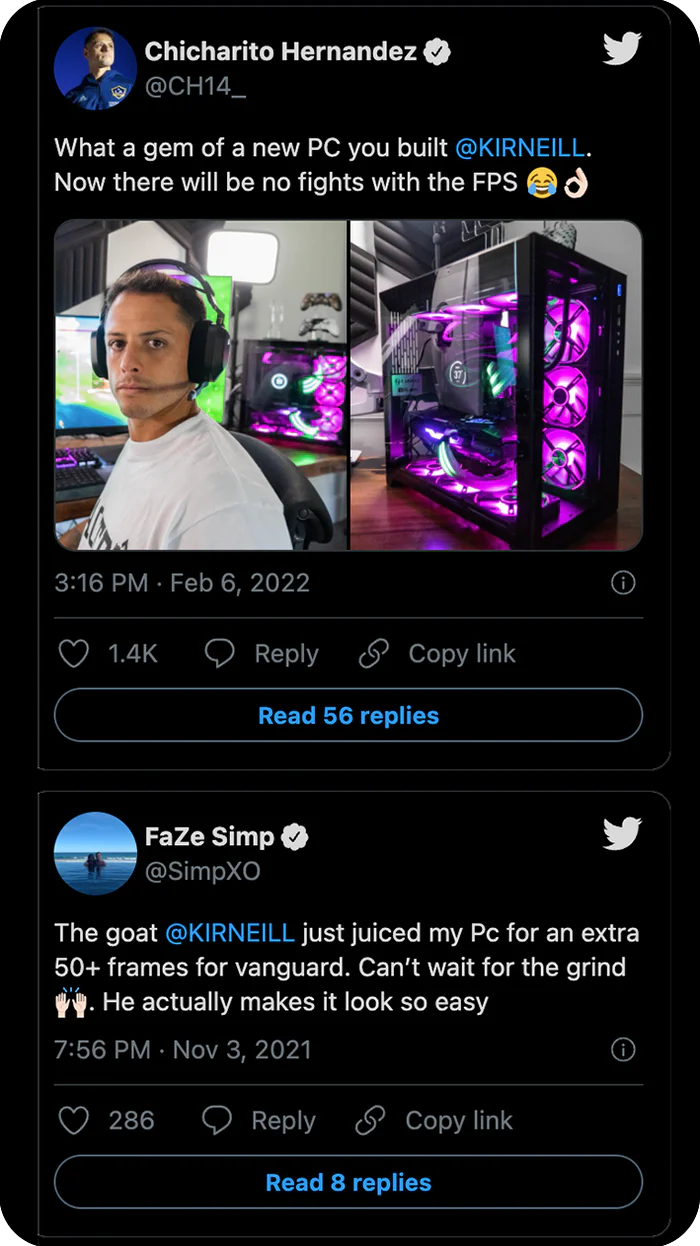Image resolution: width=700 pixels, height=1246 pixels.
Task: Click the Read 8 replies button
Action: (348, 1183)
